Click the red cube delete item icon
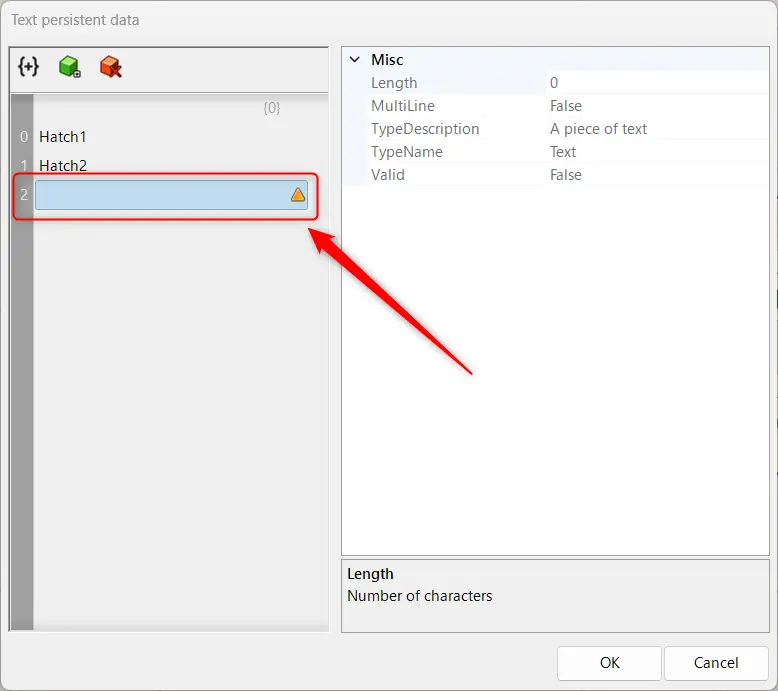This screenshot has height=691, width=778. pyautogui.click(x=110, y=67)
